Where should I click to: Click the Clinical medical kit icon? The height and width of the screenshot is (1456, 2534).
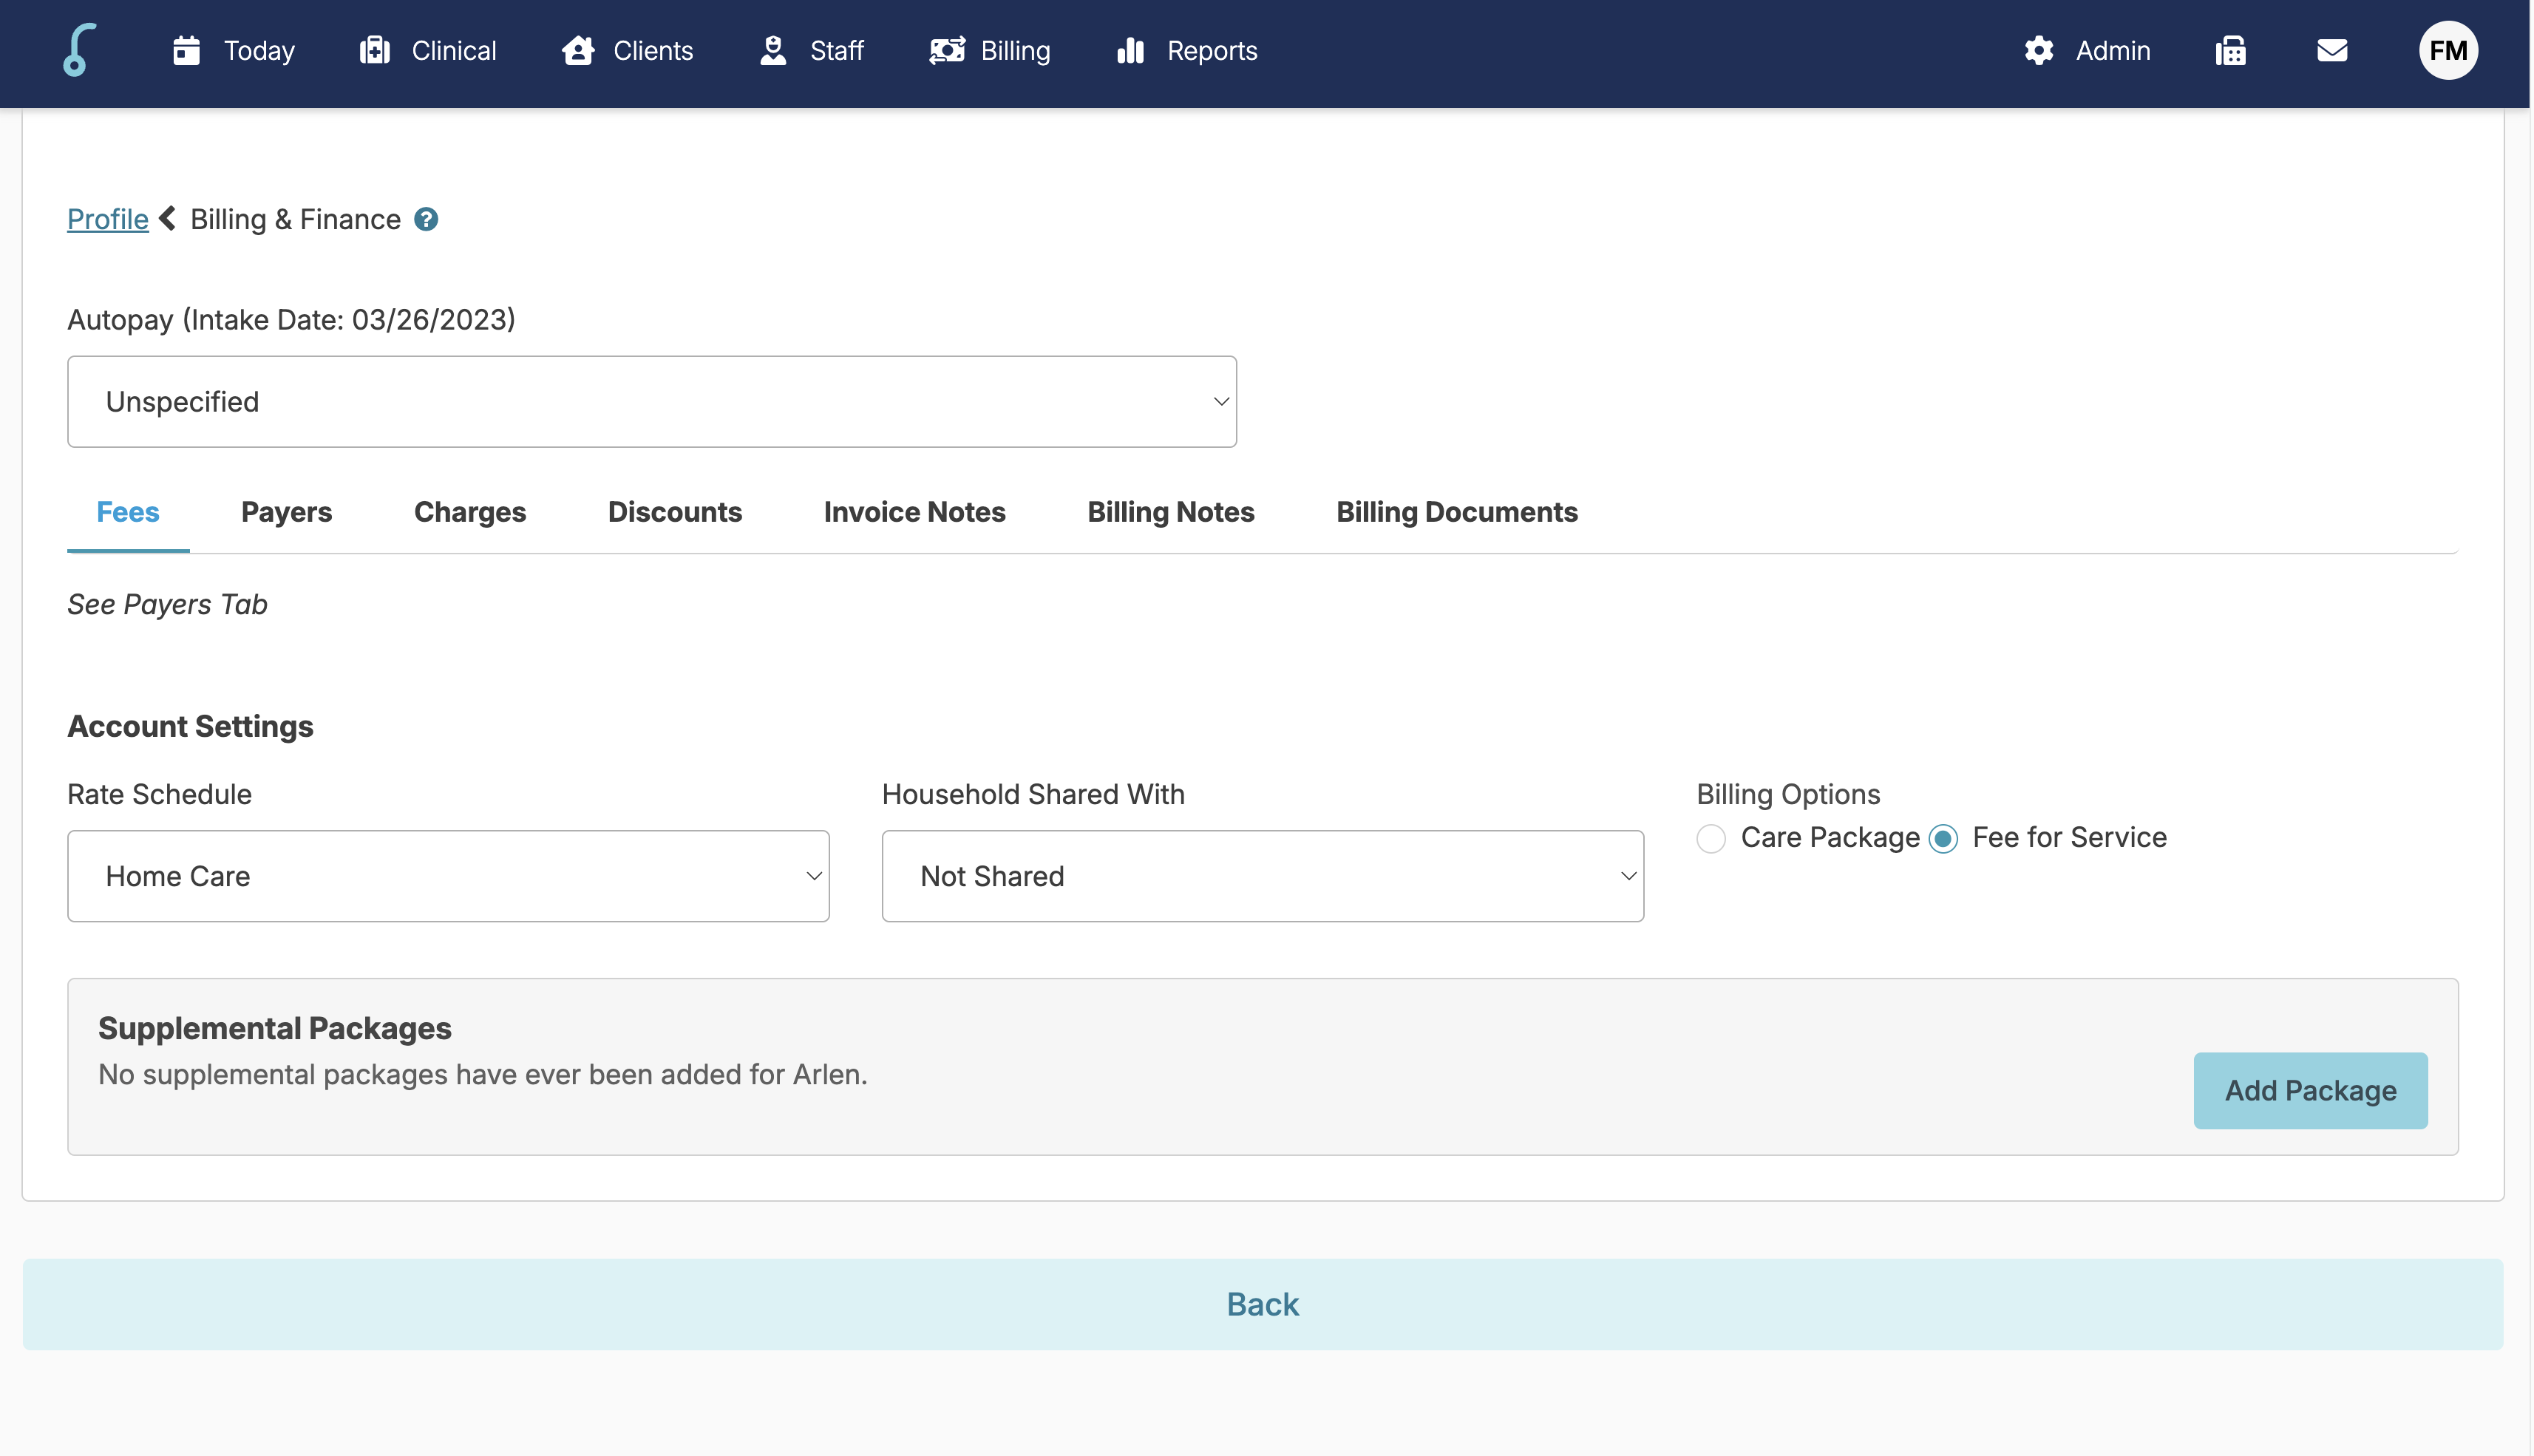[x=375, y=50]
